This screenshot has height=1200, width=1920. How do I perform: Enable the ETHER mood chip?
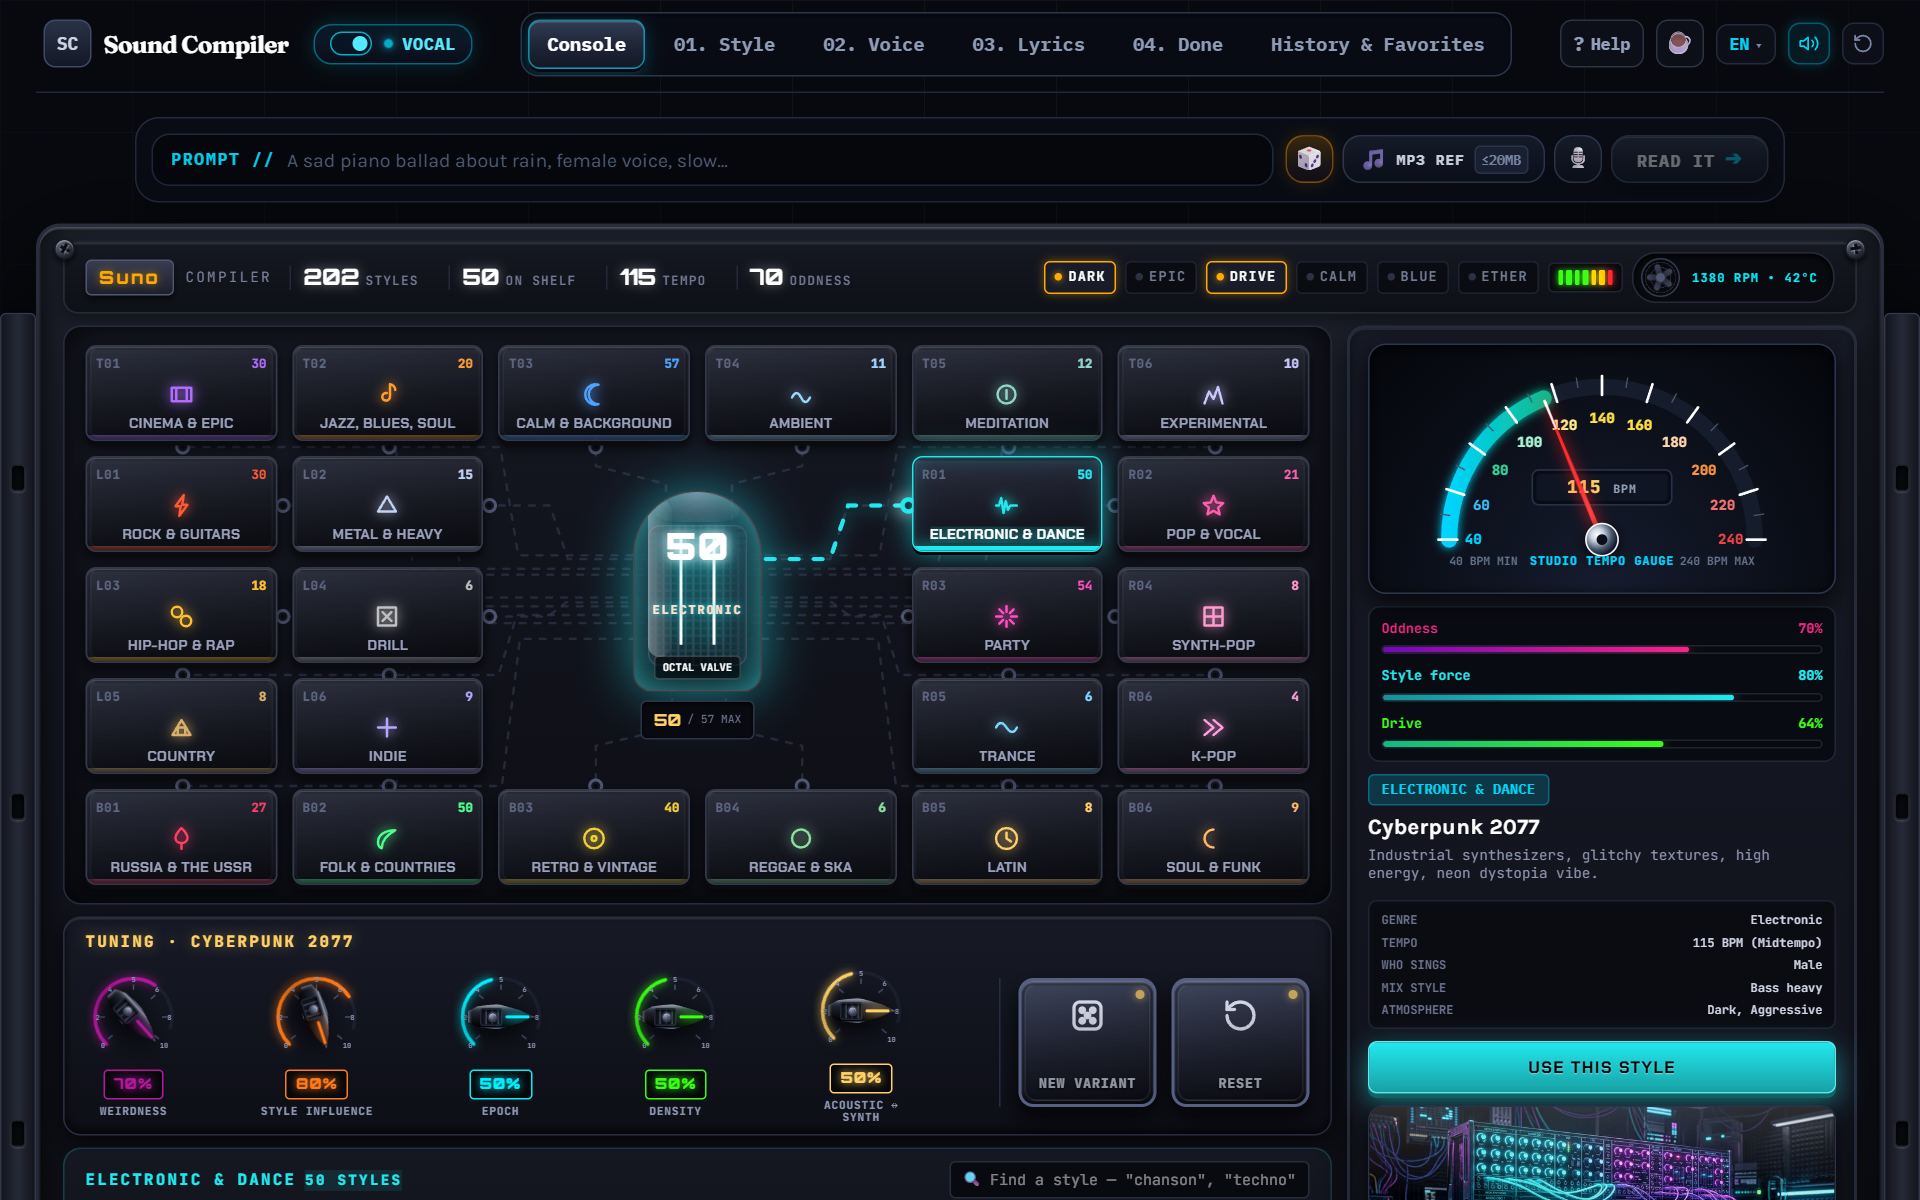point(1497,277)
